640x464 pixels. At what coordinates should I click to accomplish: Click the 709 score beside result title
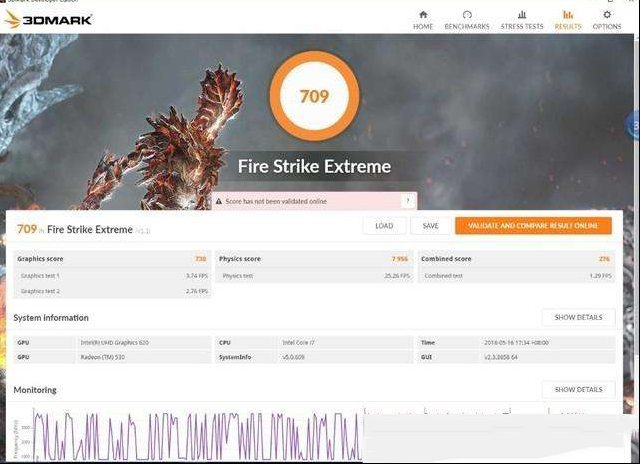(x=27, y=229)
